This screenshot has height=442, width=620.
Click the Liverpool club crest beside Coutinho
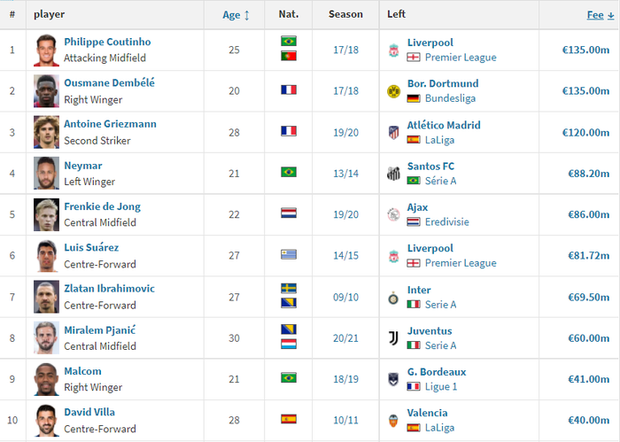point(393,49)
